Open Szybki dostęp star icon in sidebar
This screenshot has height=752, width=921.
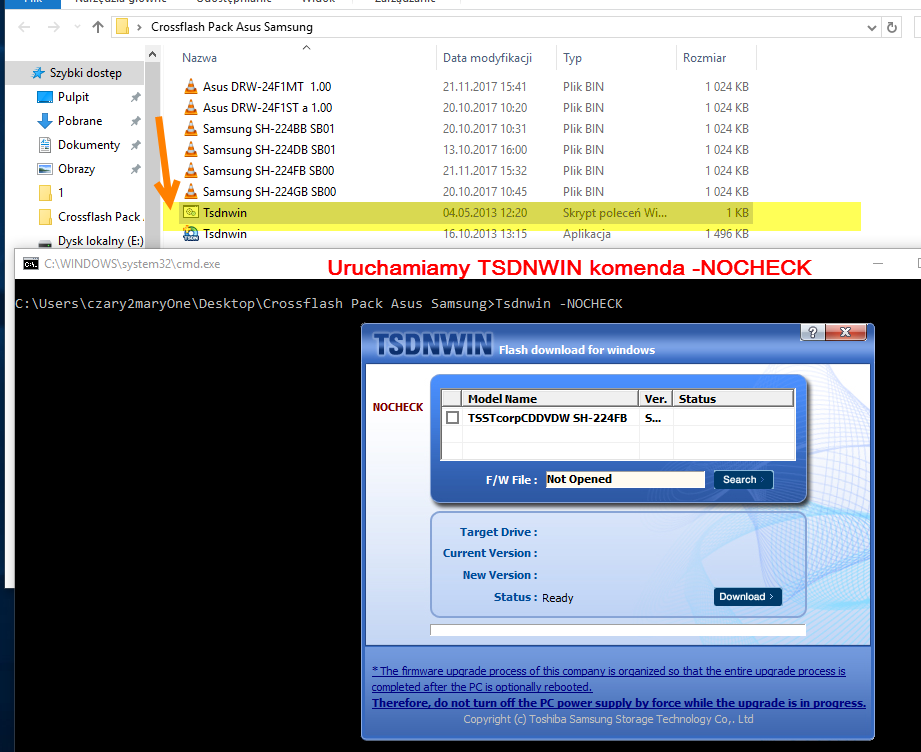(38, 73)
